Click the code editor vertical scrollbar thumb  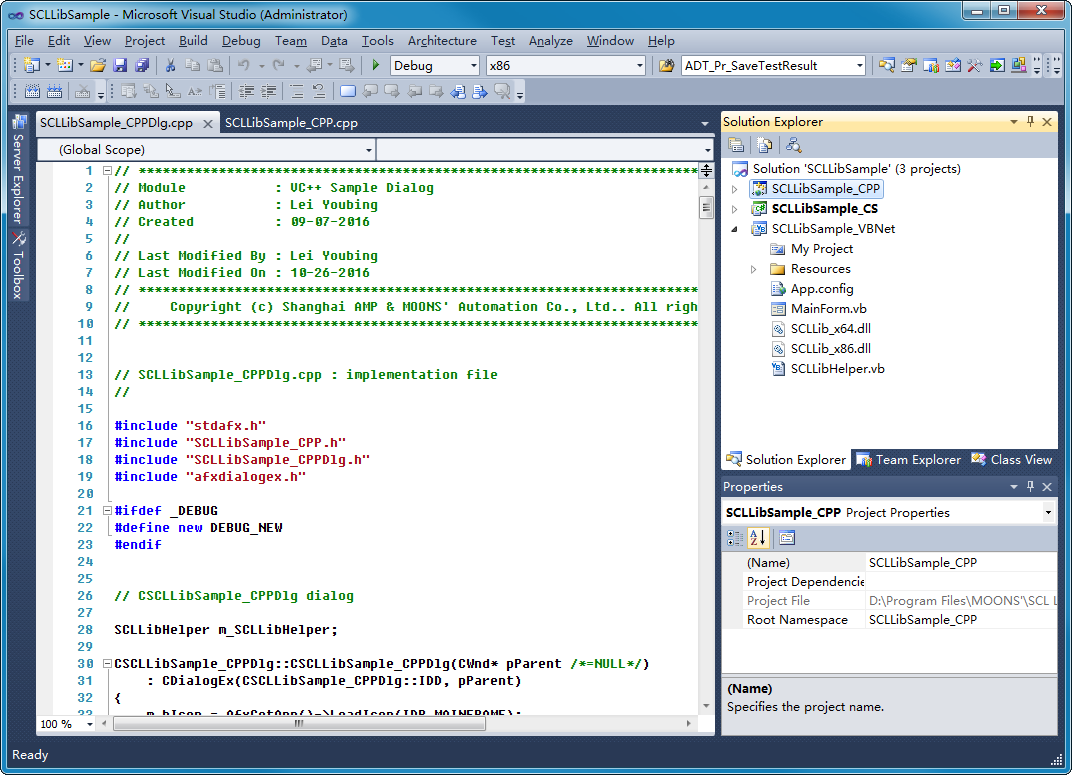[706, 207]
